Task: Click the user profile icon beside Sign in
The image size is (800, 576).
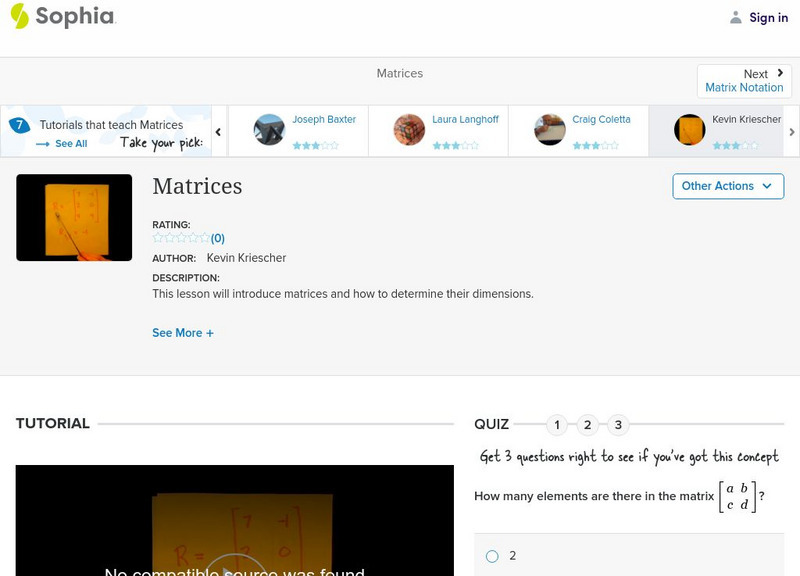Action: [x=735, y=18]
